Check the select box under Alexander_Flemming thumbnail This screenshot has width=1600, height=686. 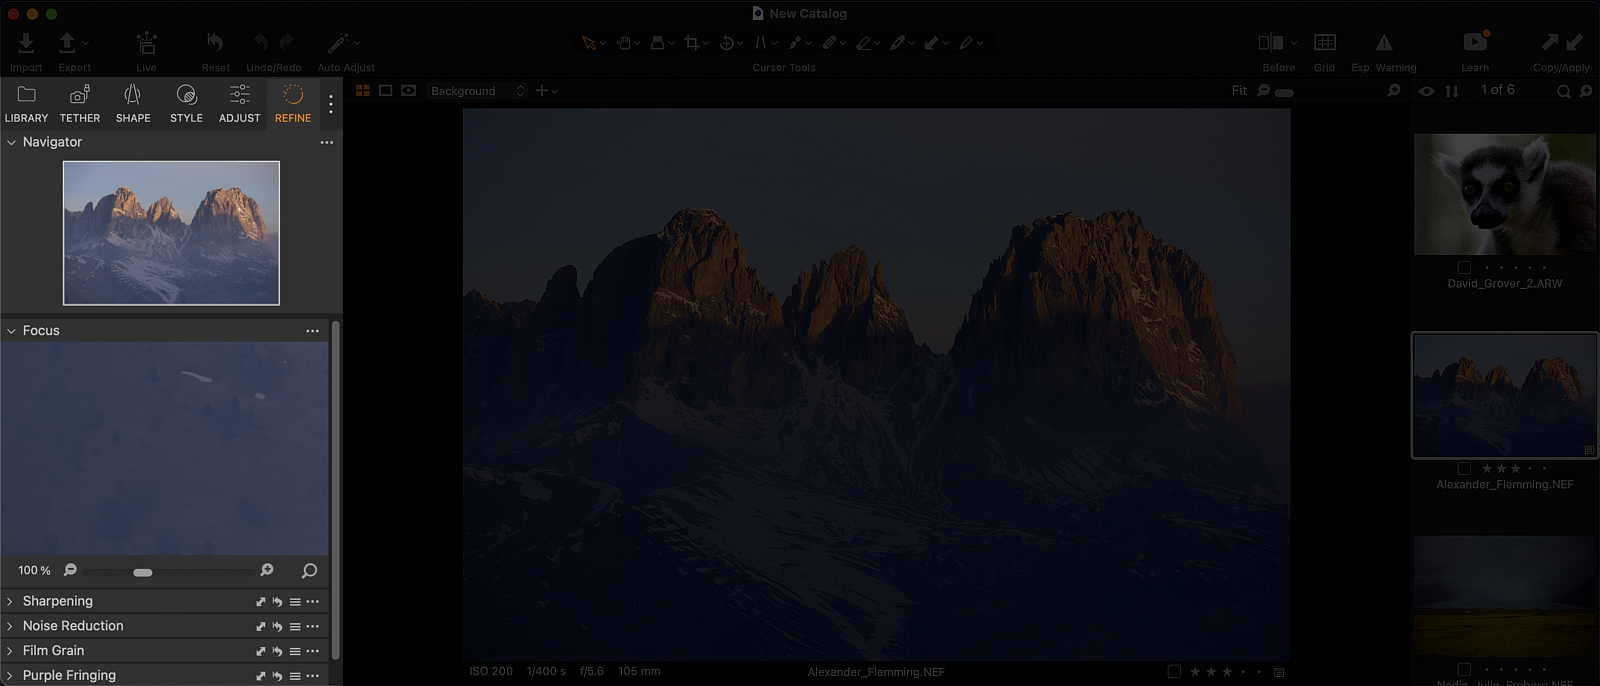click(x=1464, y=469)
